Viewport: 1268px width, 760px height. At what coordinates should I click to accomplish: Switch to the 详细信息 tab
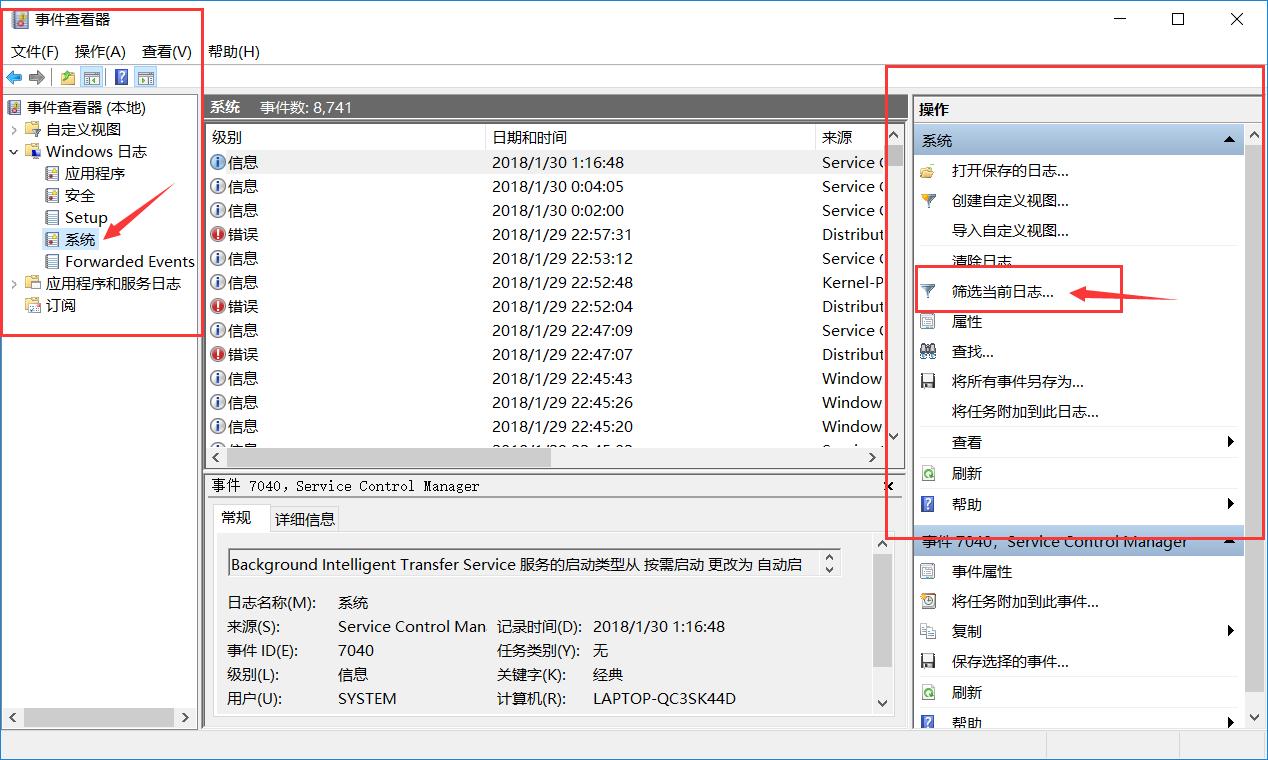pyautogui.click(x=303, y=518)
